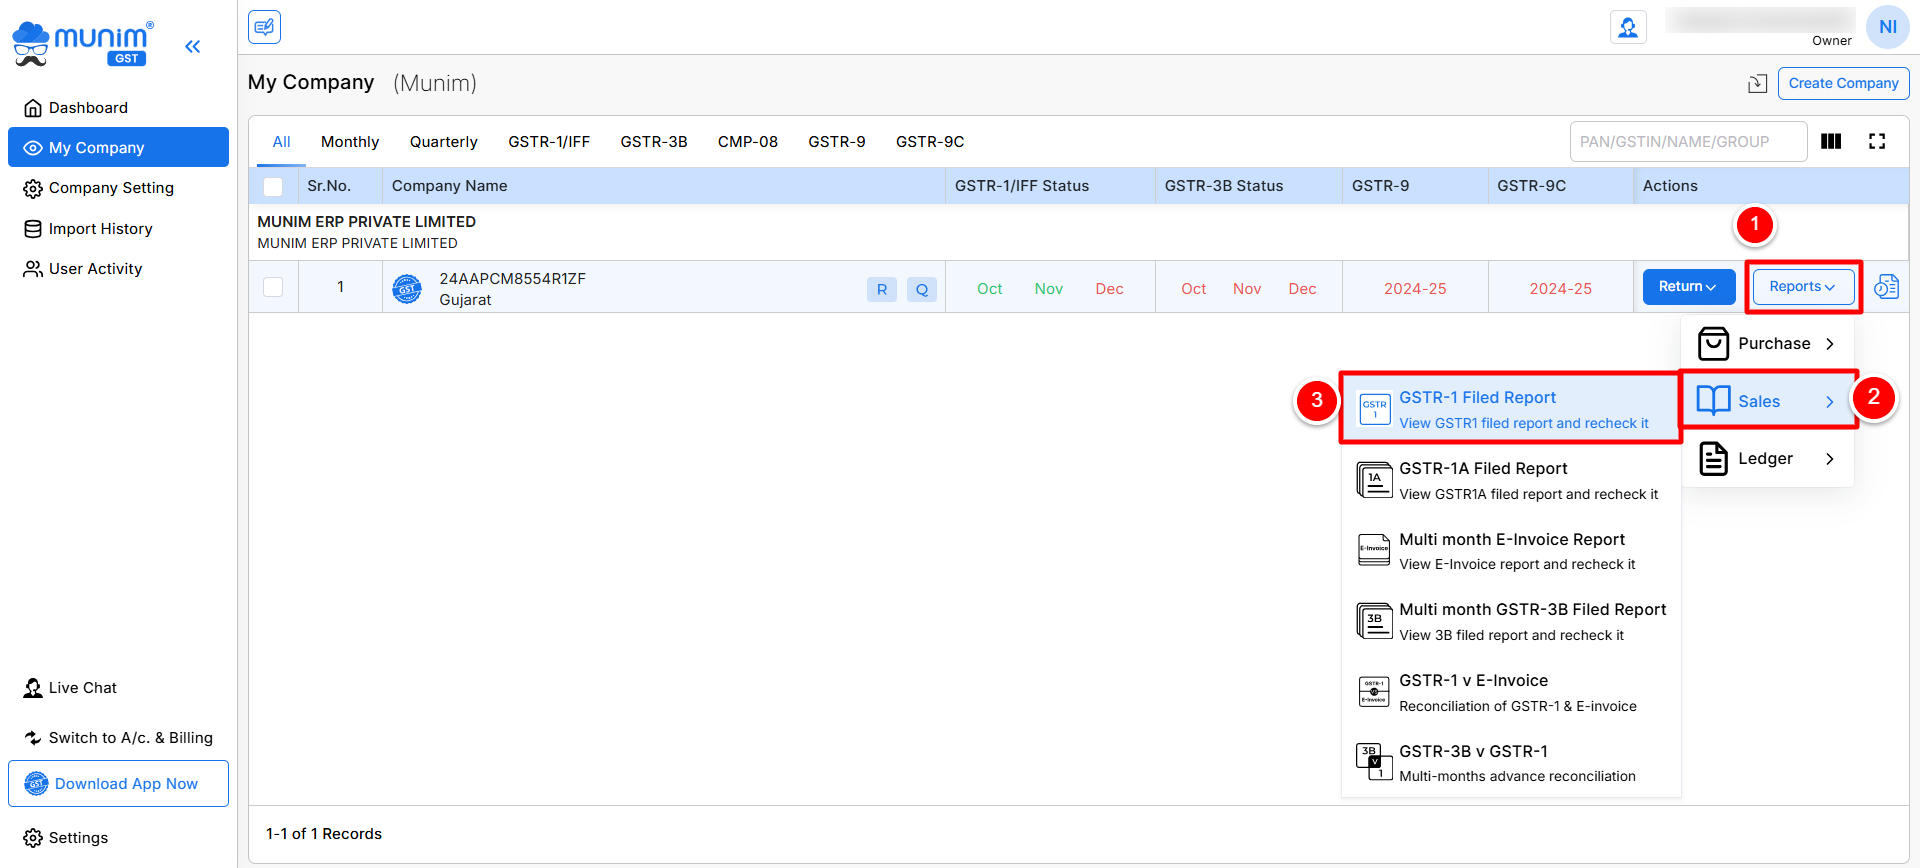Viewport: 1920px width, 868px height.
Task: Click the Create Company button
Action: click(1842, 84)
